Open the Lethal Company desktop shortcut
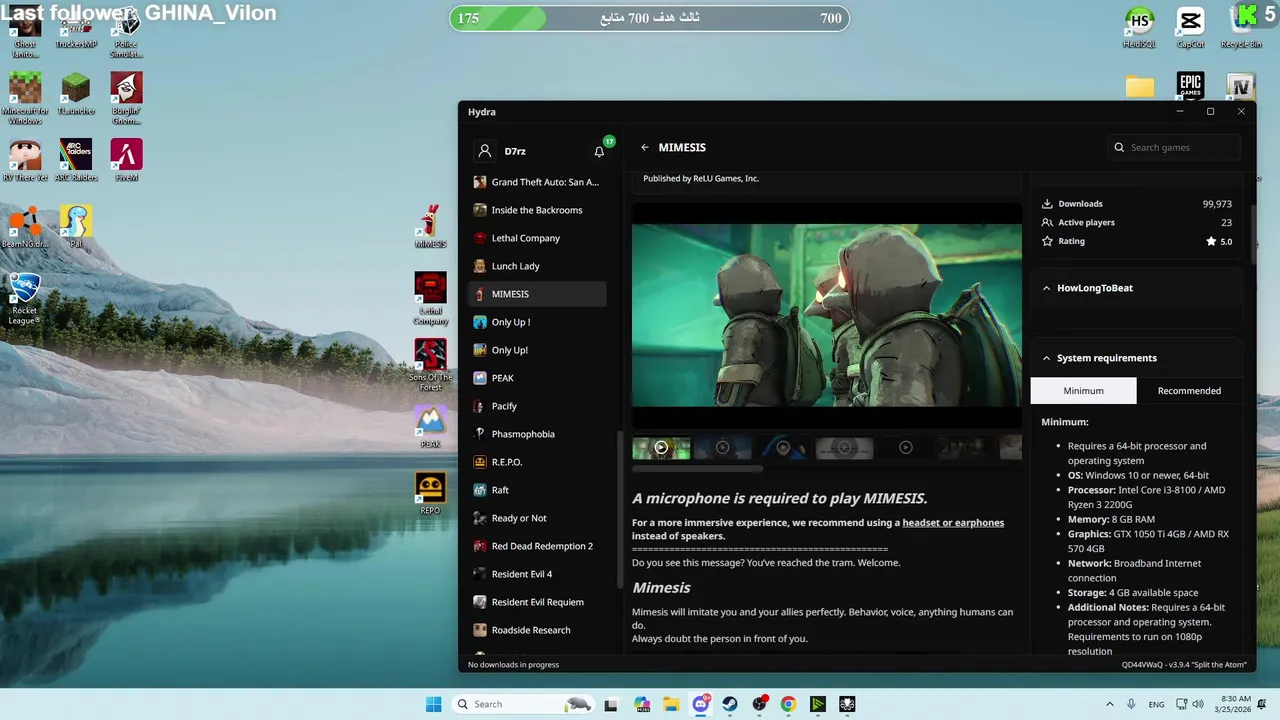The height and width of the screenshot is (720, 1280). (x=430, y=299)
